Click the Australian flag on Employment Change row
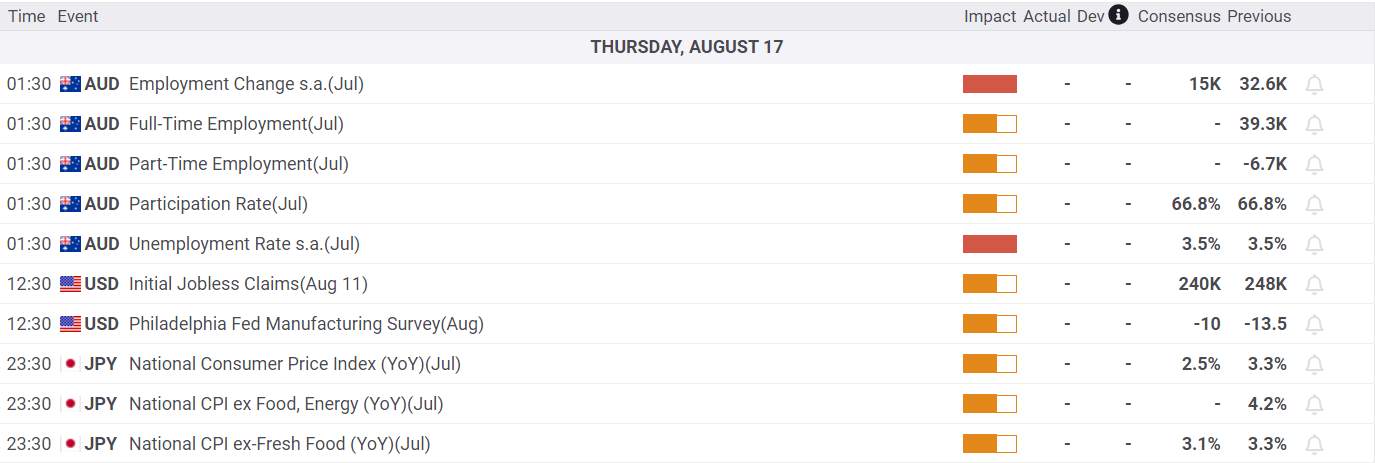The width and height of the screenshot is (1375, 463). (70, 84)
